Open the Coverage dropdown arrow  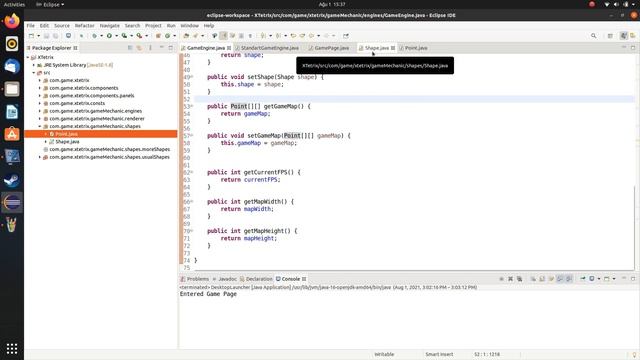[131, 36]
